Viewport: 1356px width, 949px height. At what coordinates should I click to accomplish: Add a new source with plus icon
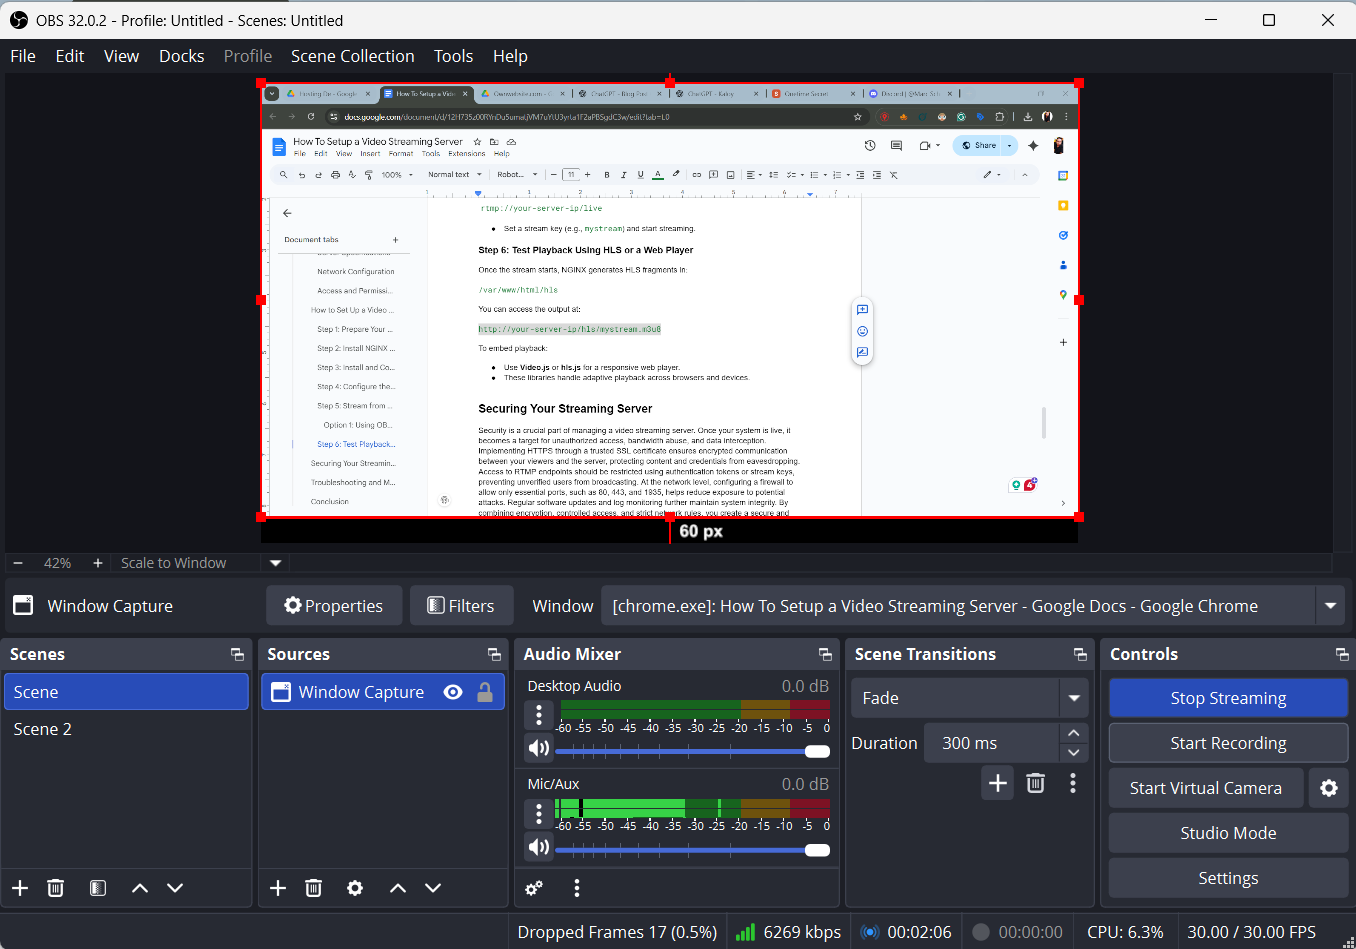[x=278, y=888]
